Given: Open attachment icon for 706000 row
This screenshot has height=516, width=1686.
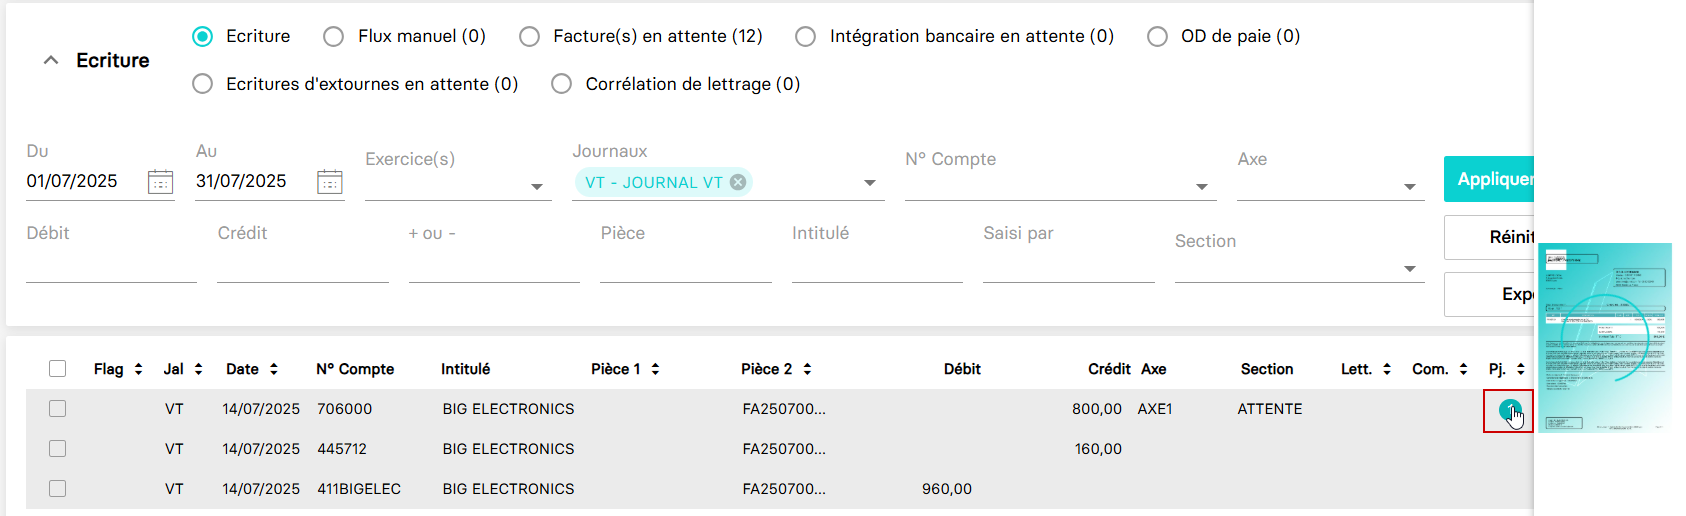Looking at the screenshot, I should 1508,410.
